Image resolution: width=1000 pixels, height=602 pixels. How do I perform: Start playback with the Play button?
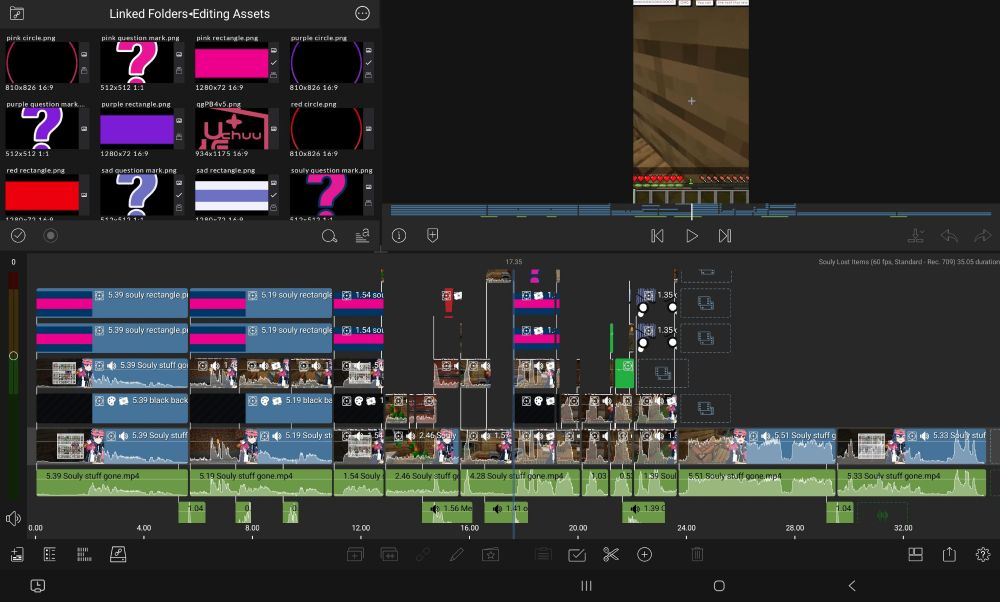(x=691, y=236)
